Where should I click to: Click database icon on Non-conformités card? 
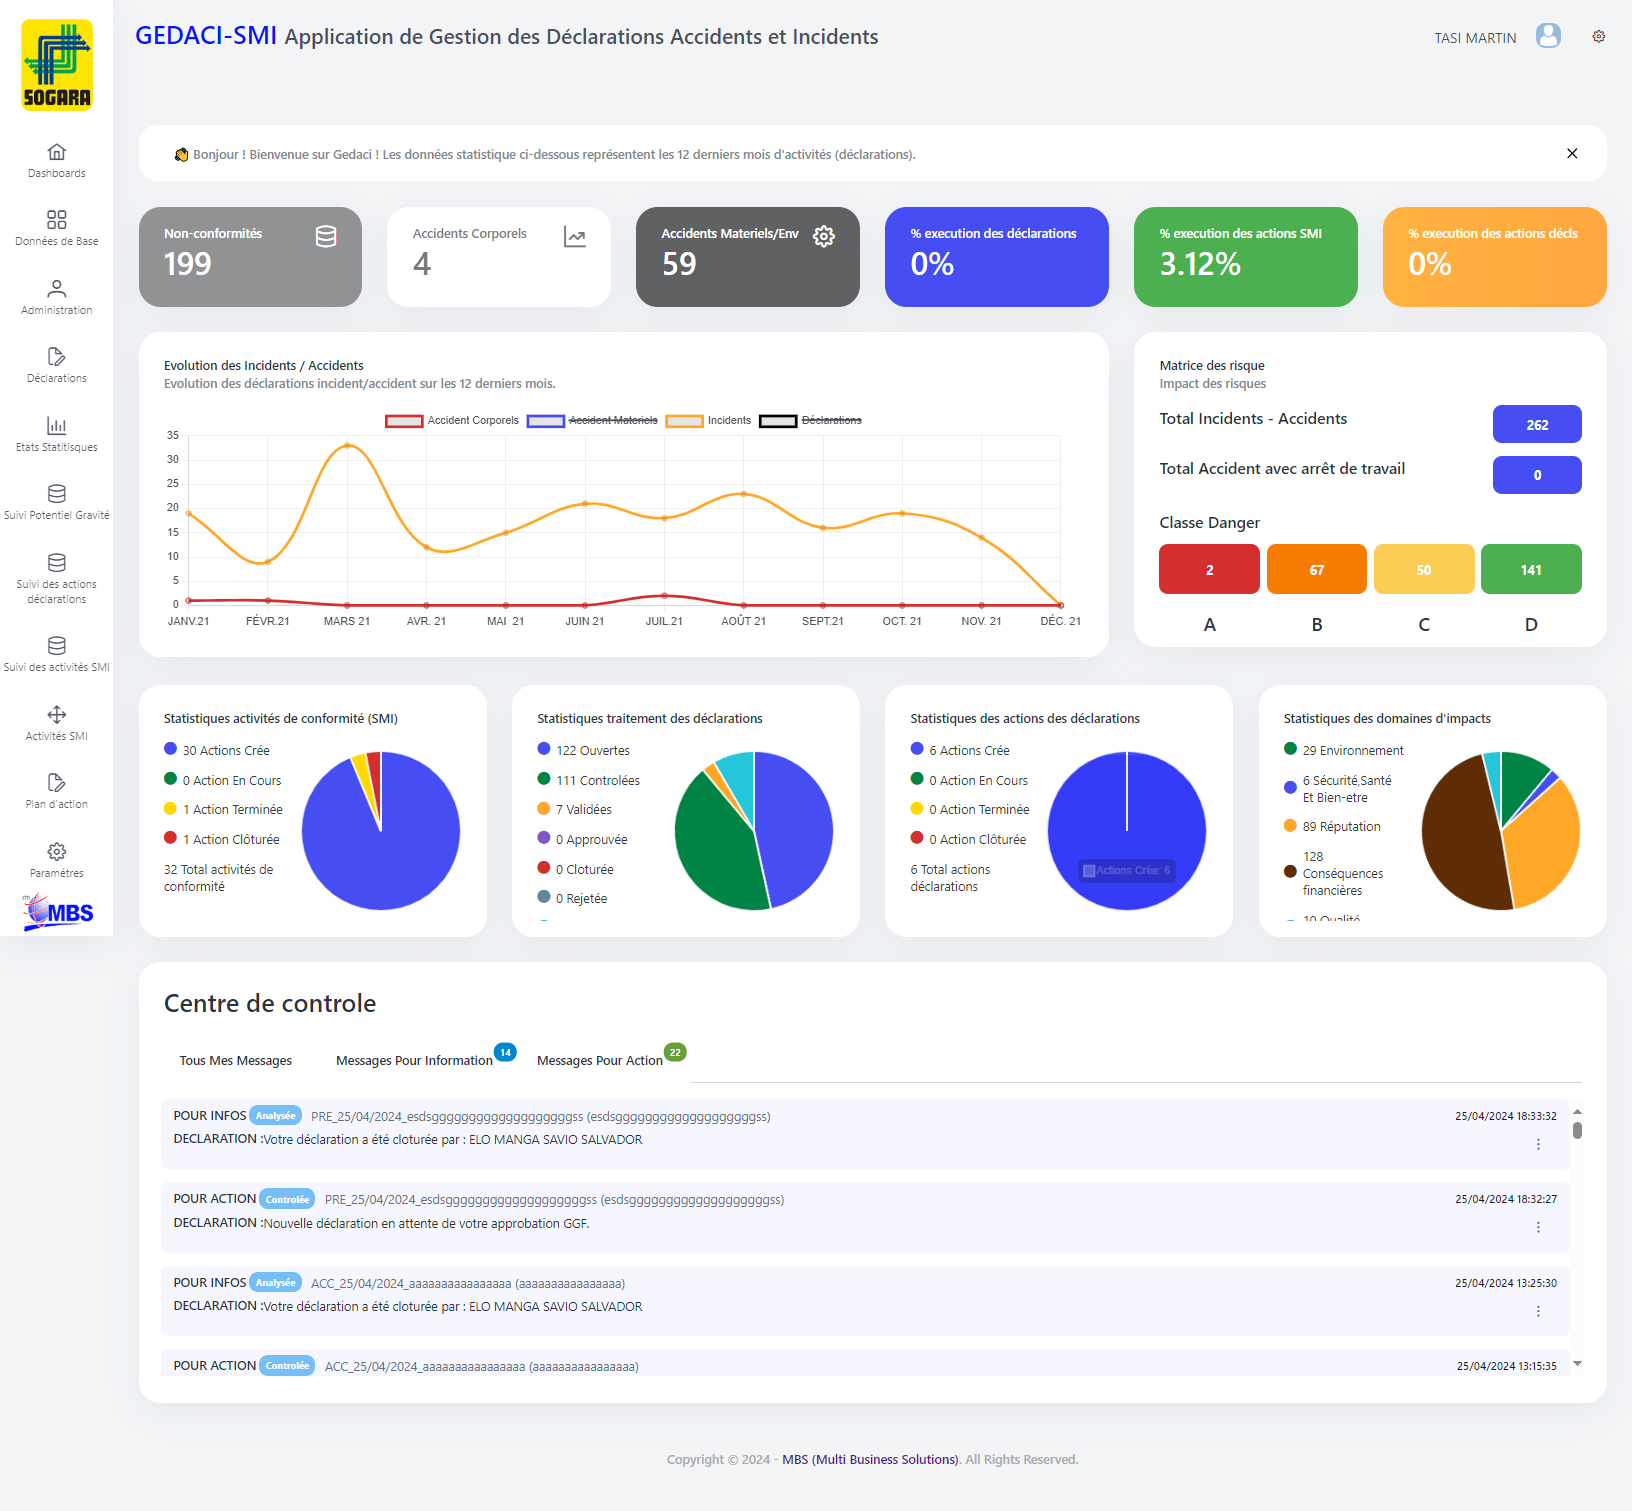pyautogui.click(x=326, y=237)
